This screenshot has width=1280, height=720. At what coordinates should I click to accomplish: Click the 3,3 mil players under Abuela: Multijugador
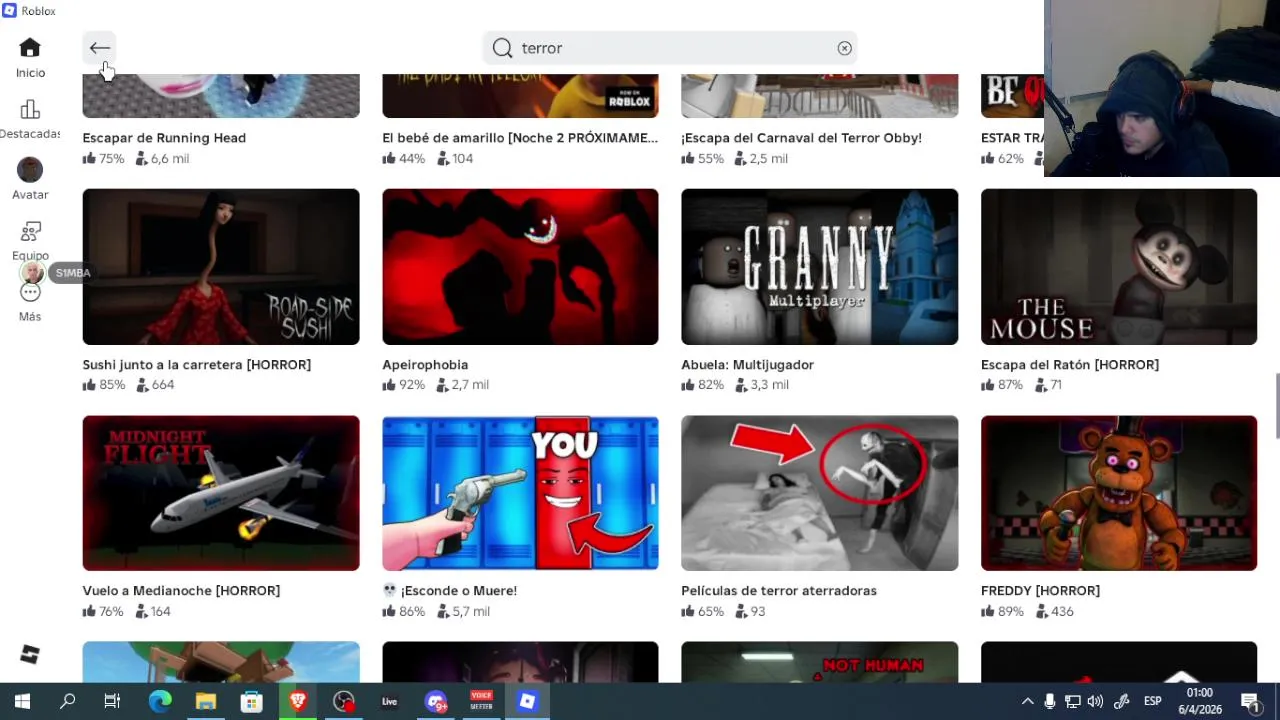762,385
